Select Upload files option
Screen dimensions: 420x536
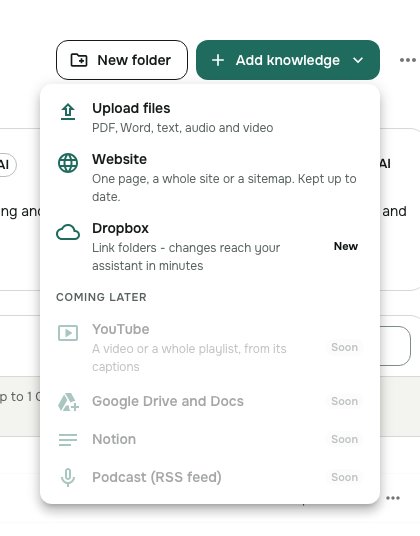[x=210, y=118]
